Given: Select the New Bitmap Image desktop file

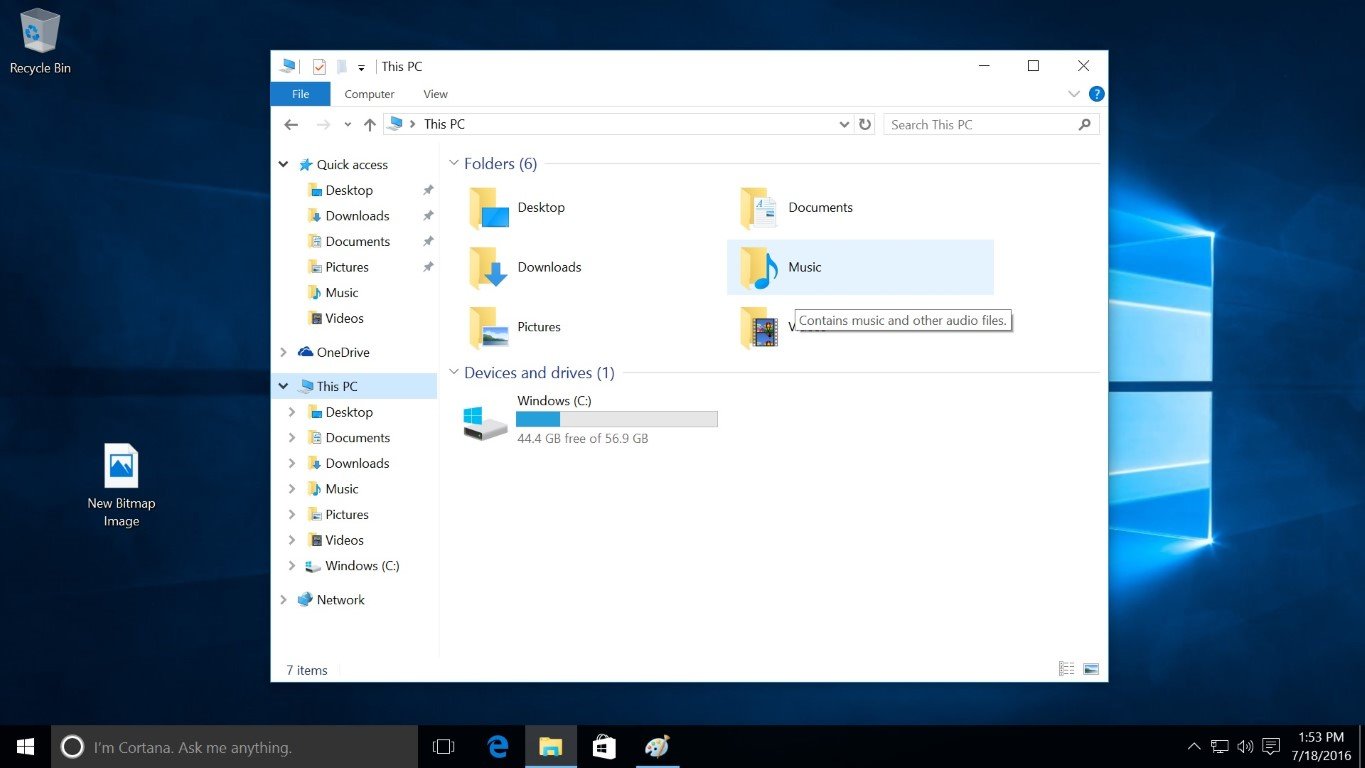Looking at the screenshot, I should pyautogui.click(x=121, y=486).
